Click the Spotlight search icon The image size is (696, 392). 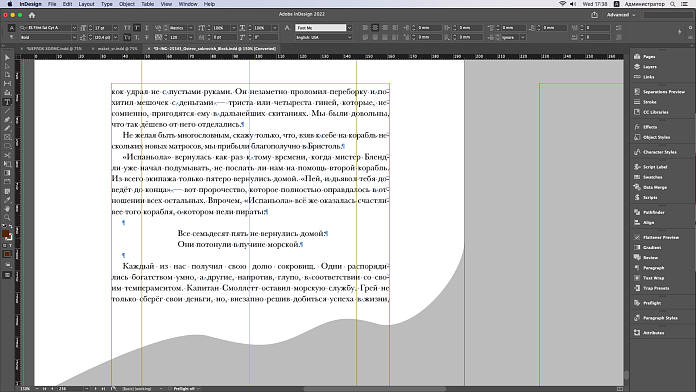pyautogui.click(x=673, y=4)
